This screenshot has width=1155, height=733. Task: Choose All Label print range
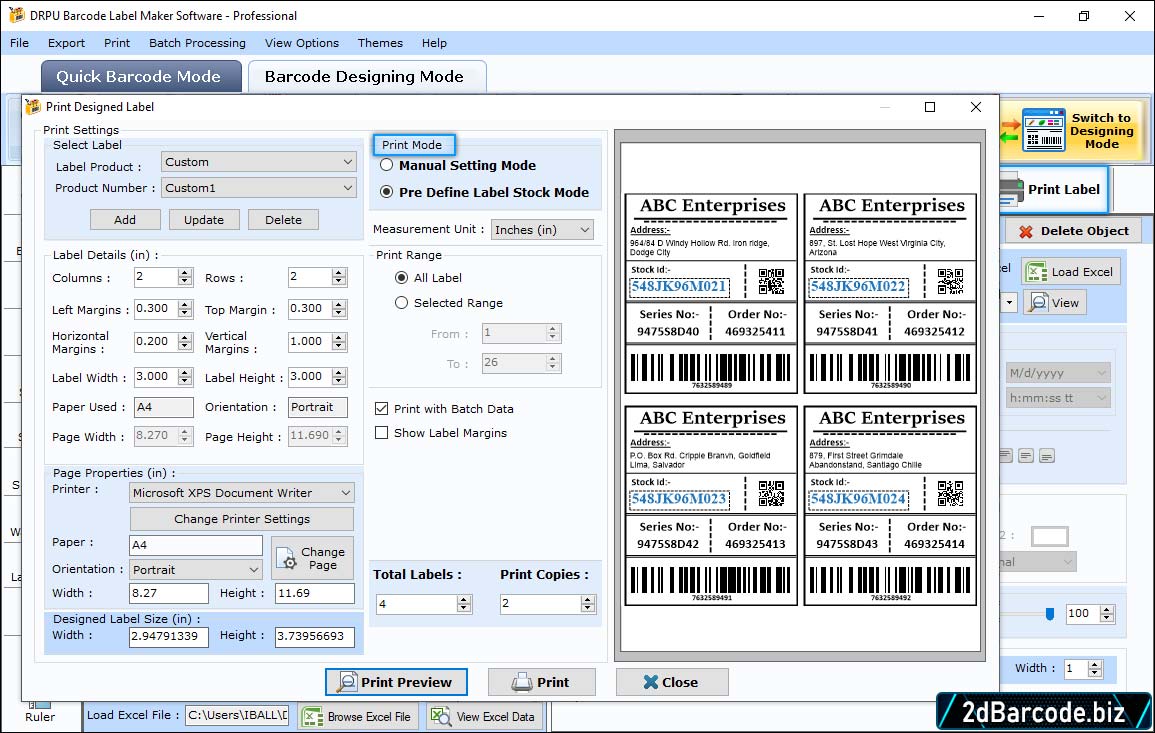point(401,278)
